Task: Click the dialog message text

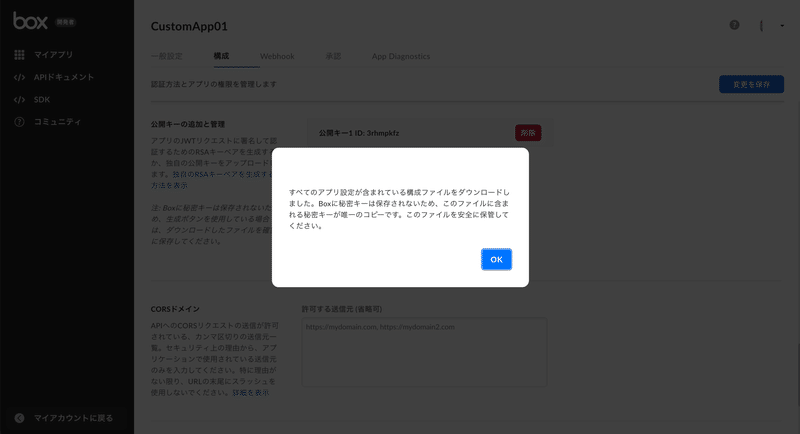Action: tap(399, 209)
